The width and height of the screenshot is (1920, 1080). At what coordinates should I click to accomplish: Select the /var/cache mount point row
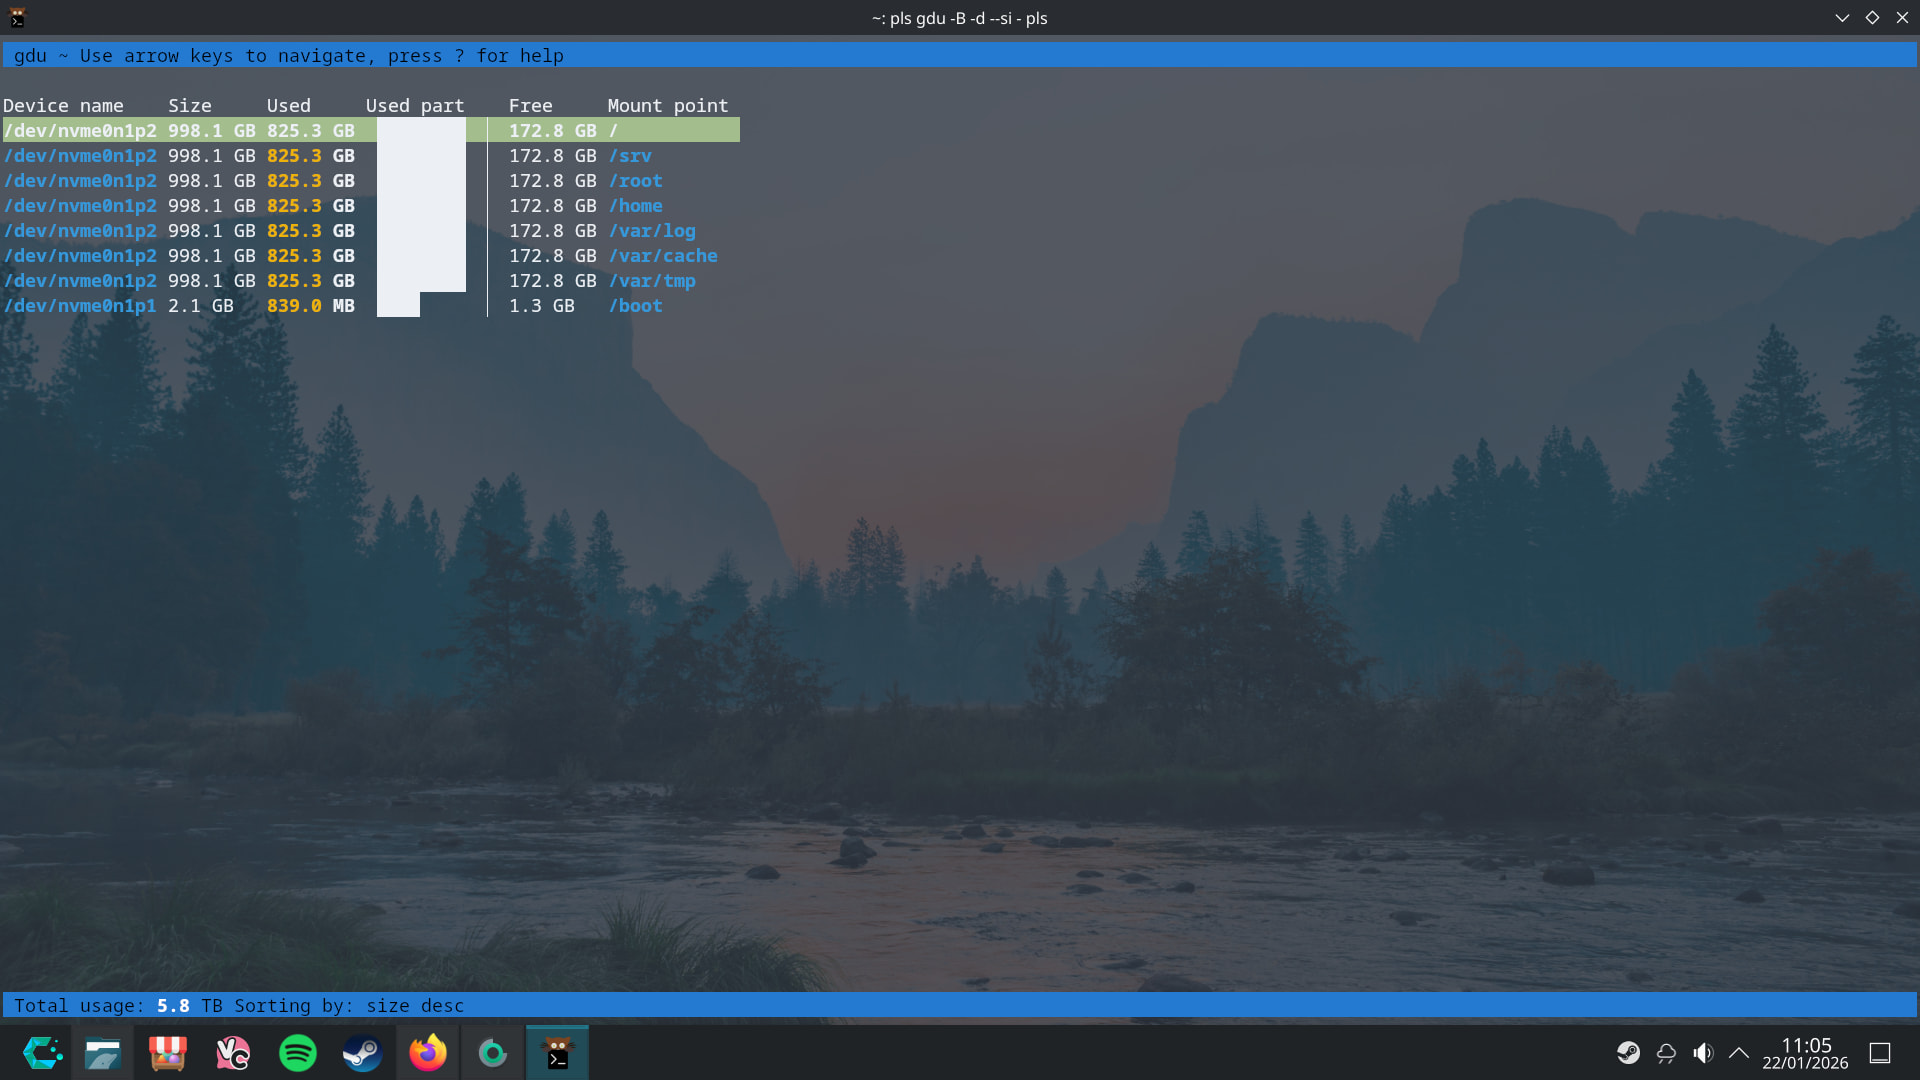click(662, 256)
